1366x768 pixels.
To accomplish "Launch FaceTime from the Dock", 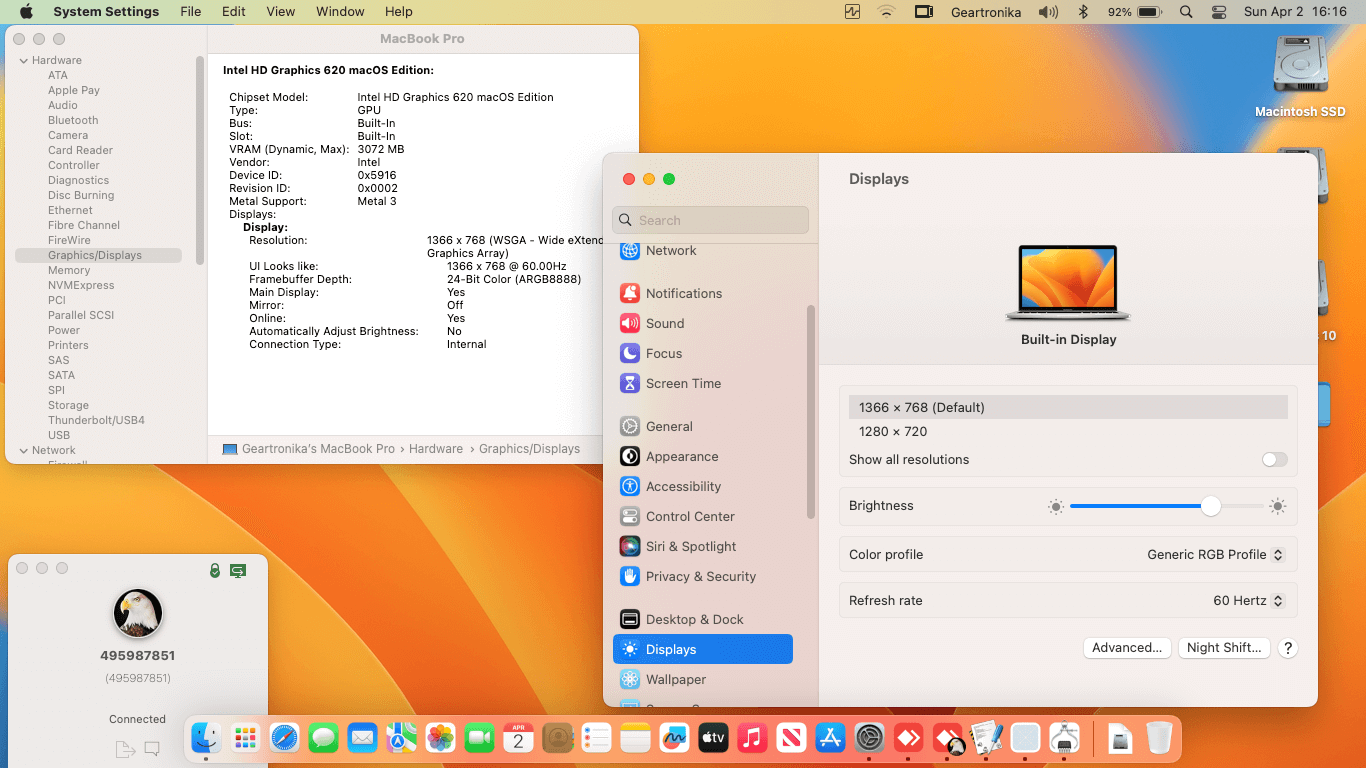I will point(479,738).
